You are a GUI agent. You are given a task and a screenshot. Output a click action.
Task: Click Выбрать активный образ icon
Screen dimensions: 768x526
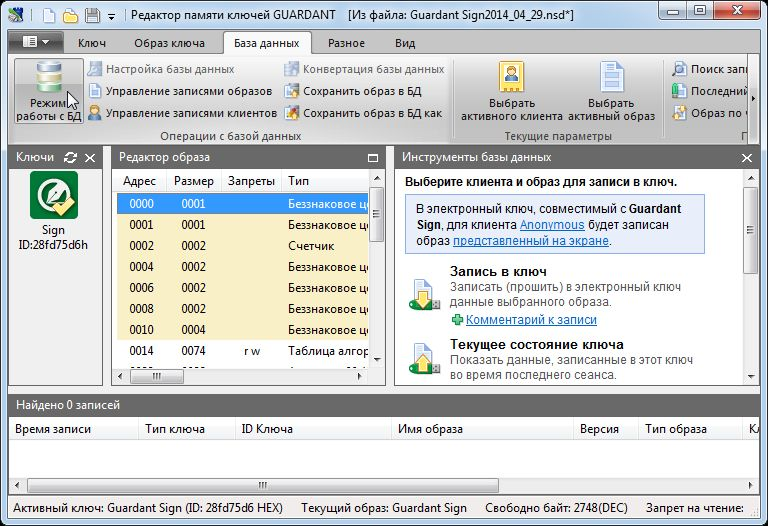pyautogui.click(x=612, y=78)
